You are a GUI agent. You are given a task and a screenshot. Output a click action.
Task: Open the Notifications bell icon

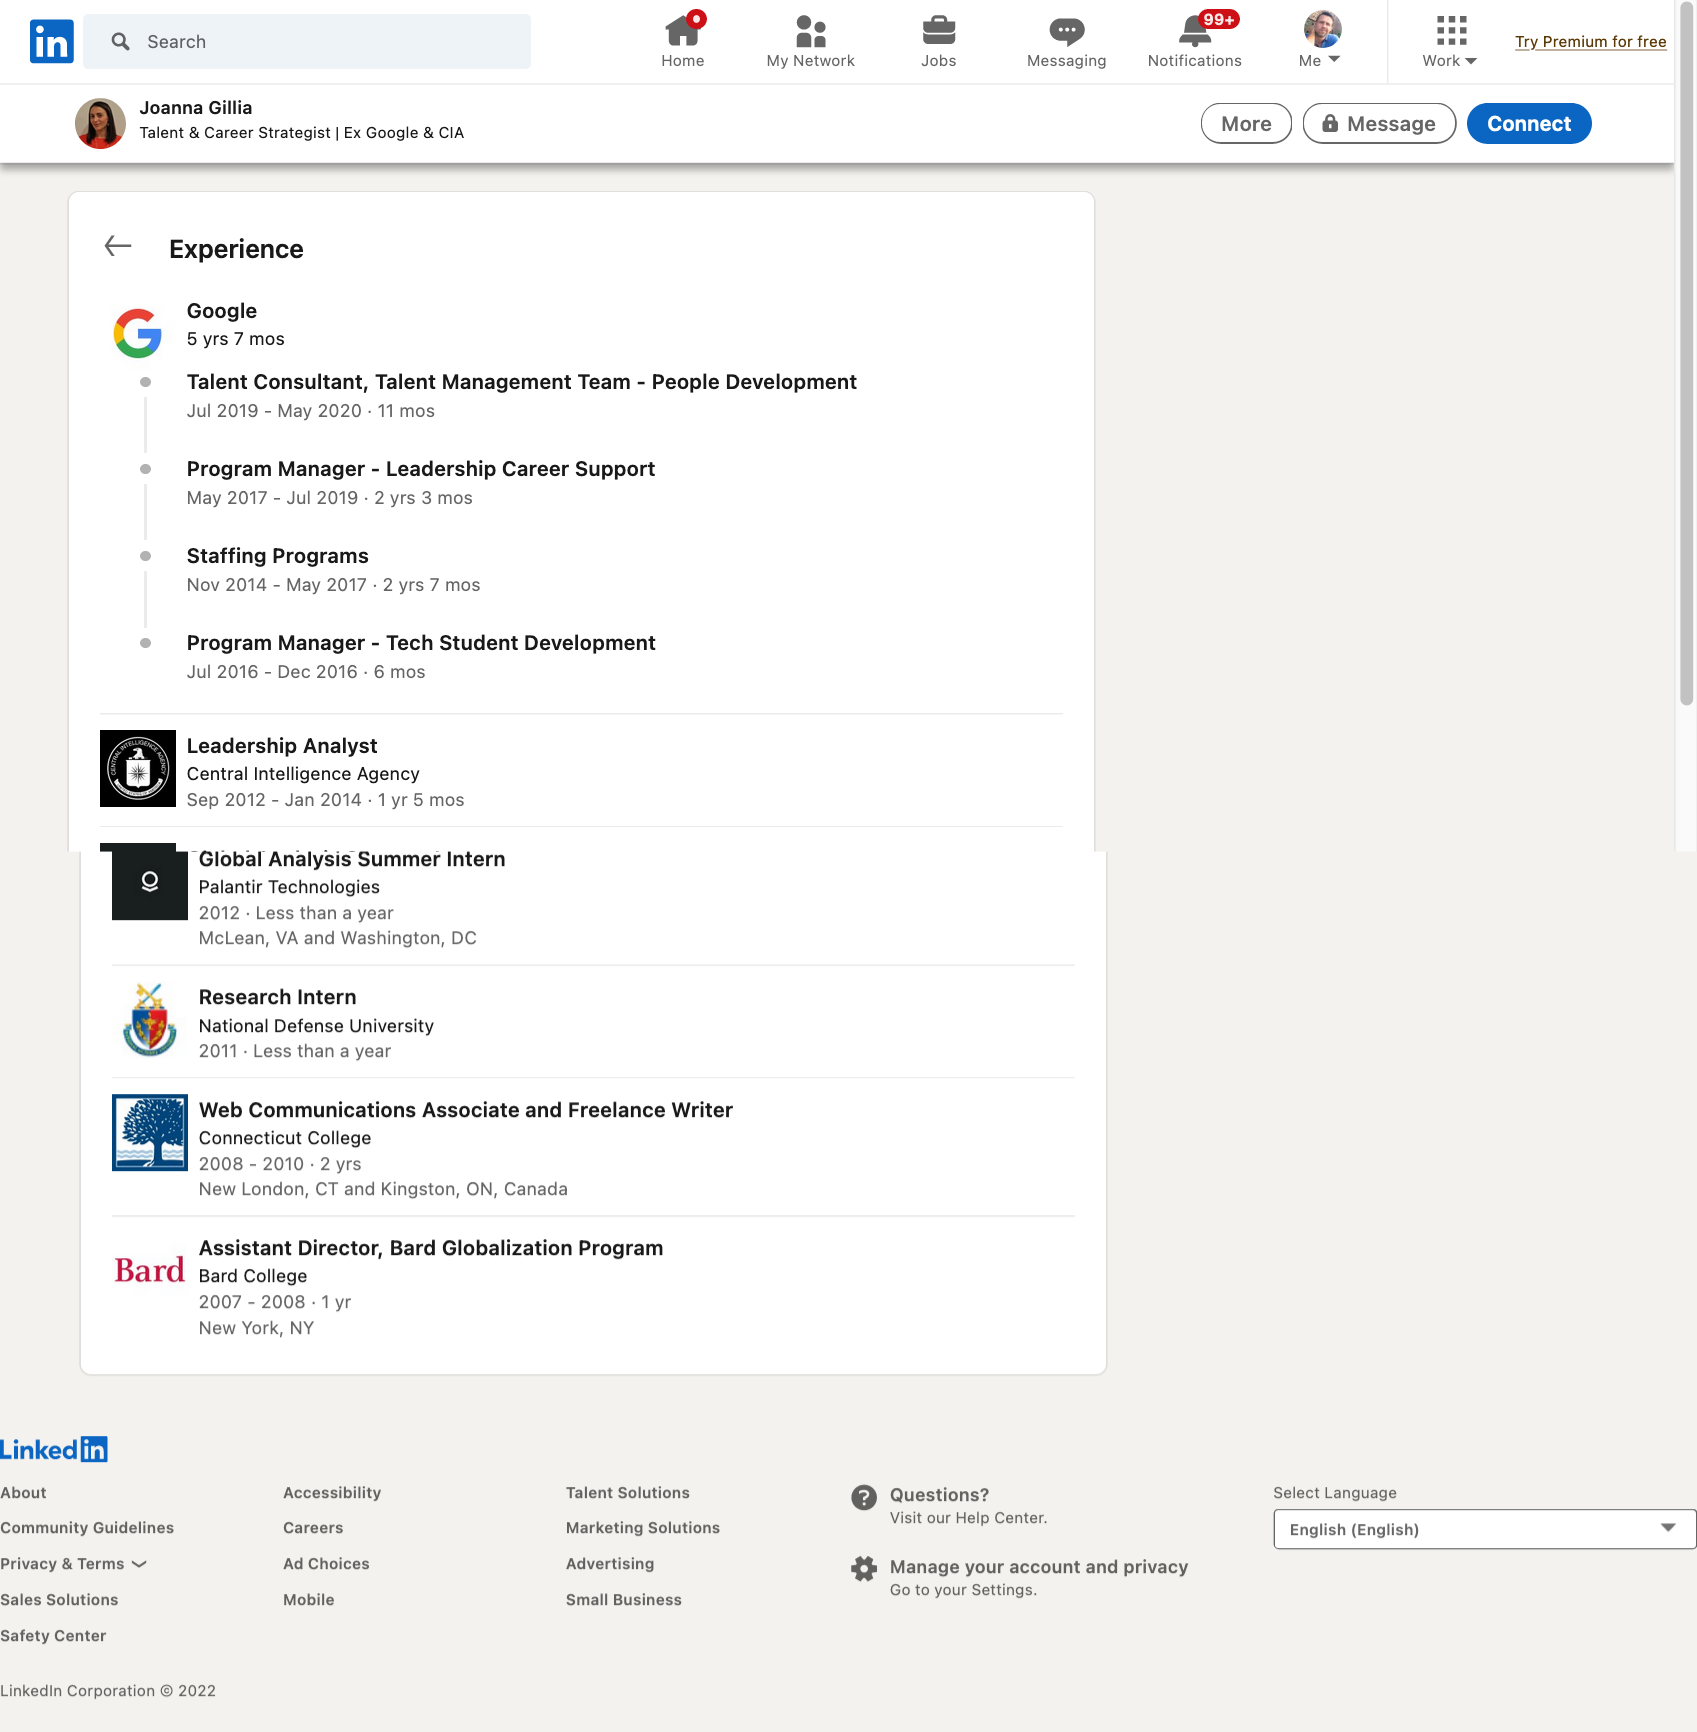coord(1194,32)
